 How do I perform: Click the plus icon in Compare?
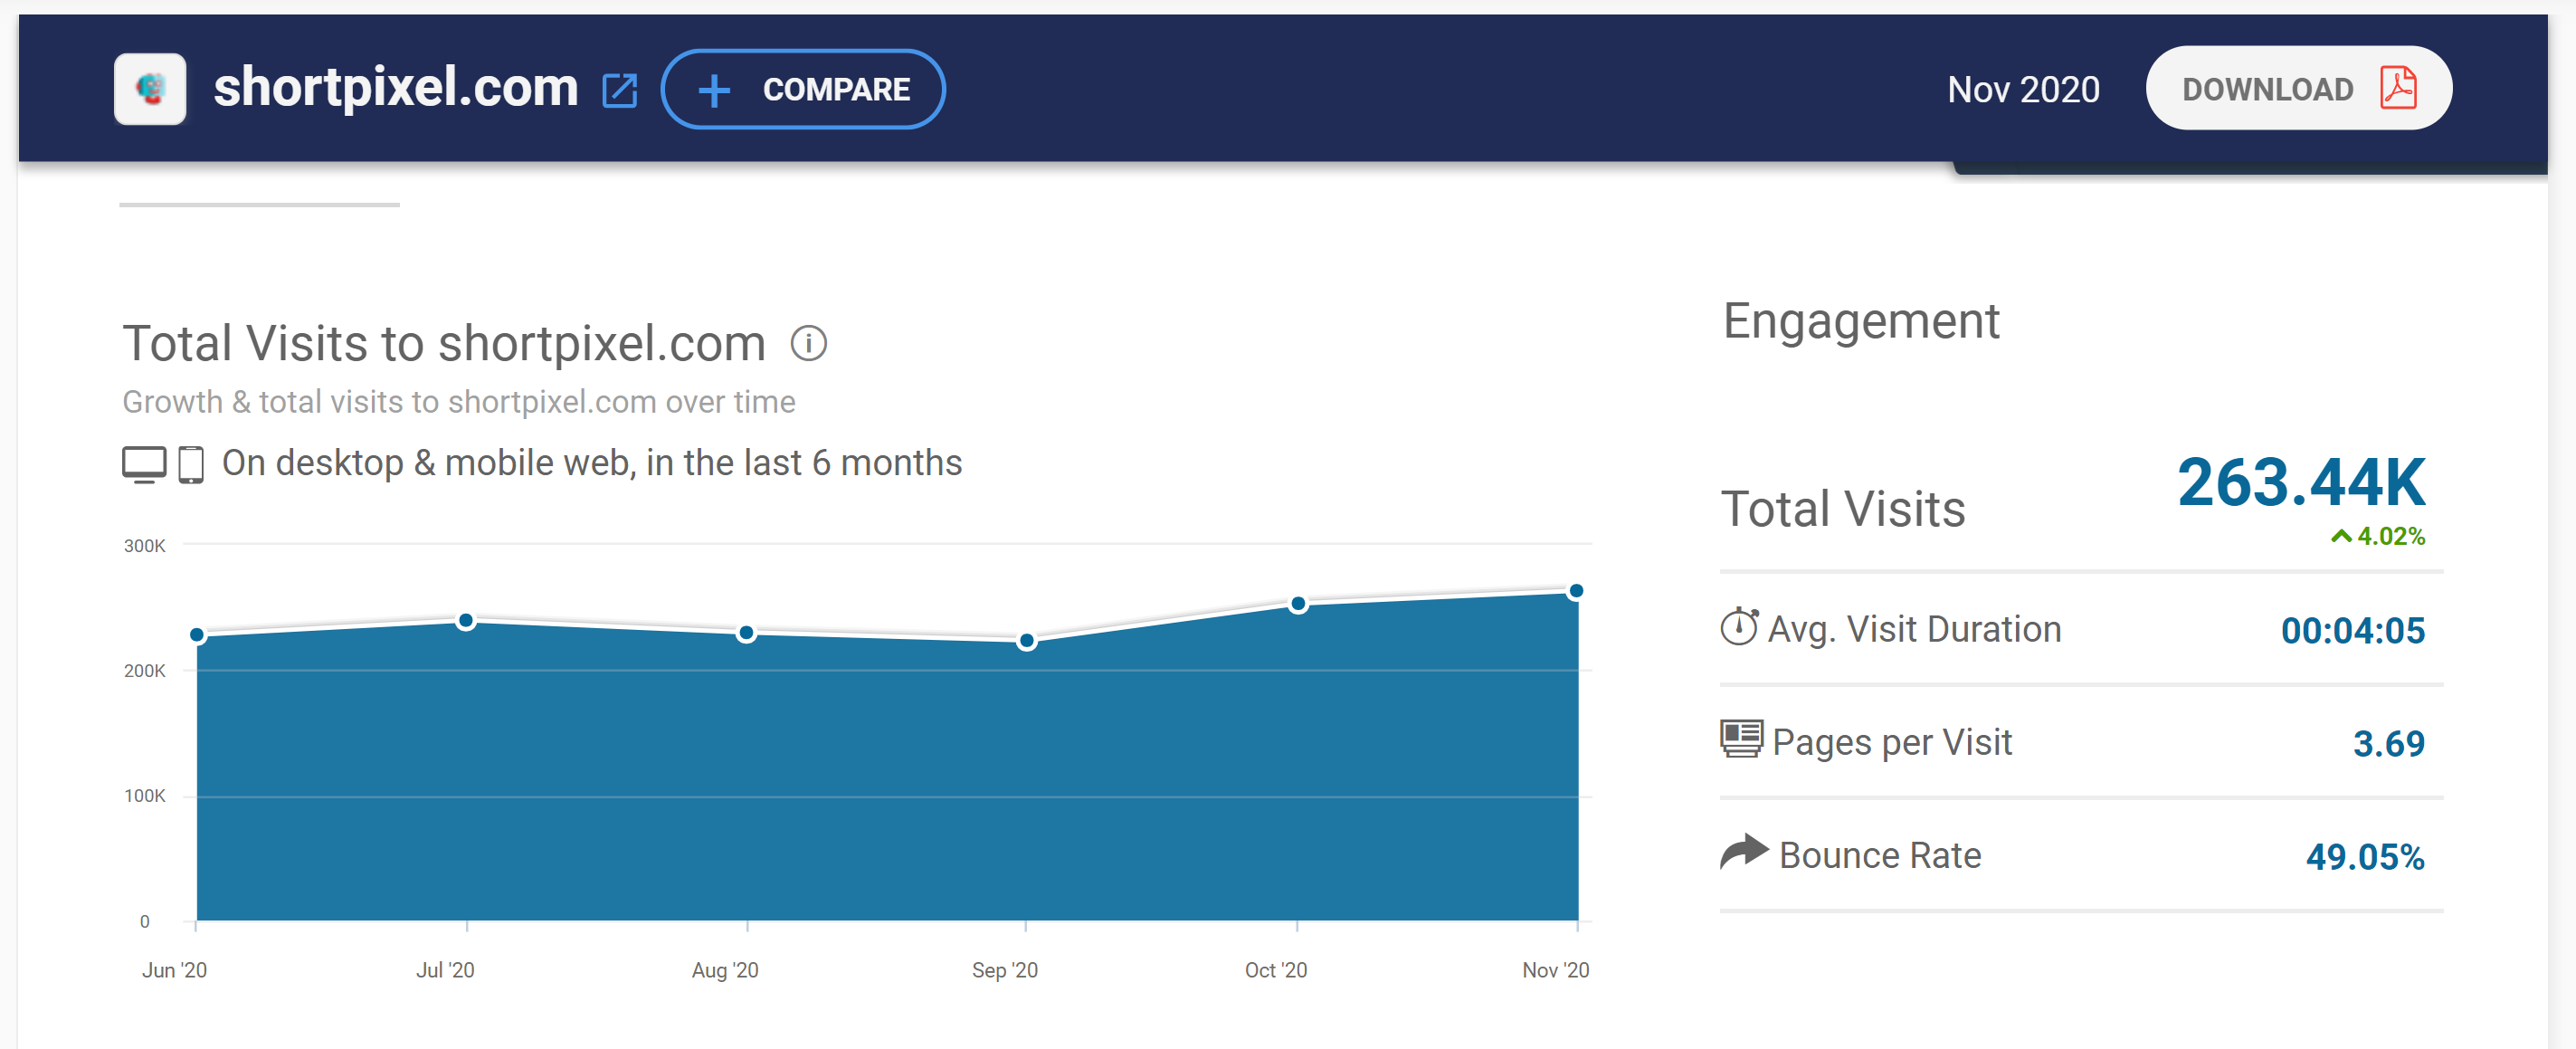tap(714, 90)
